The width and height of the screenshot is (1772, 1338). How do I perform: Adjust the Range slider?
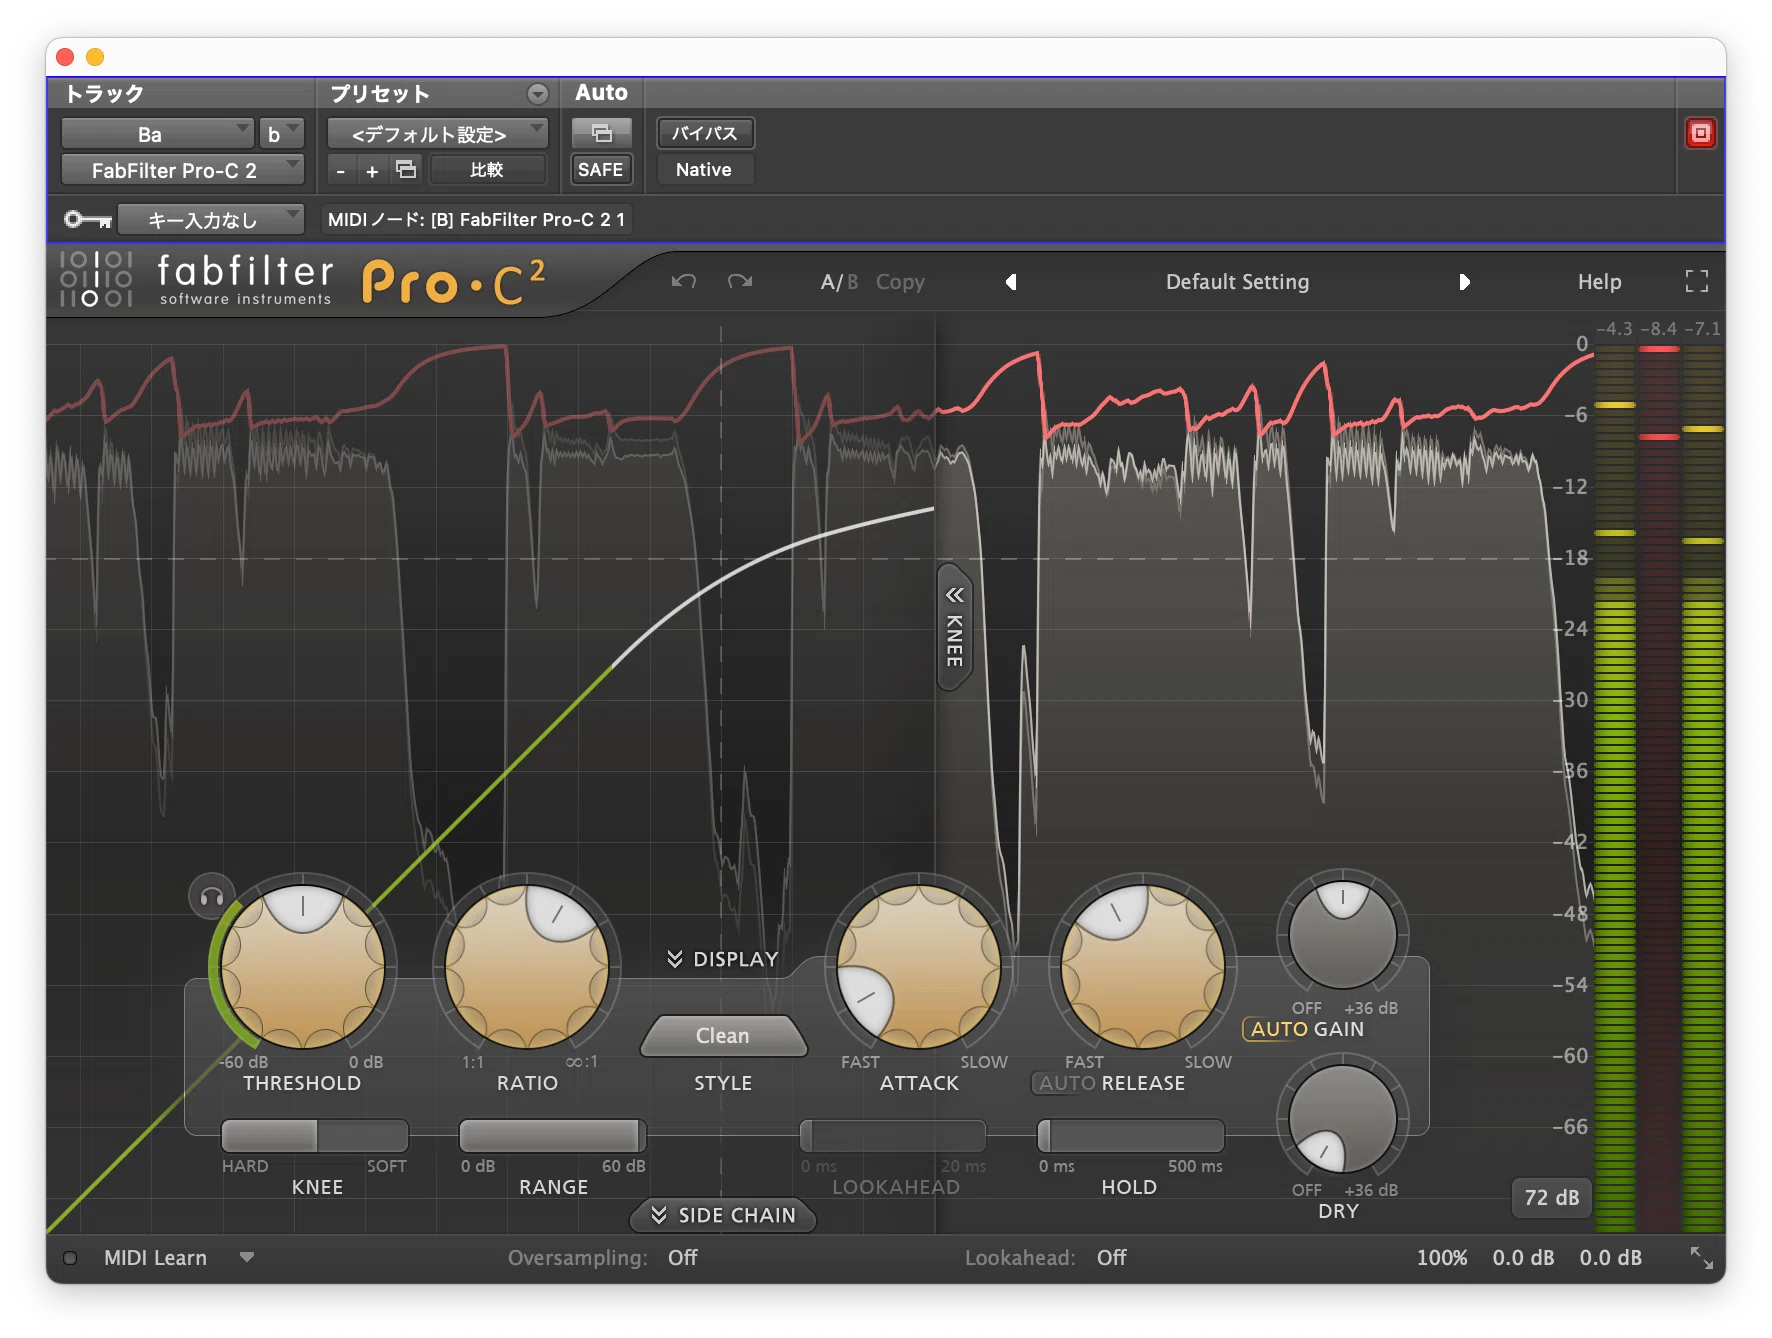(x=553, y=1136)
